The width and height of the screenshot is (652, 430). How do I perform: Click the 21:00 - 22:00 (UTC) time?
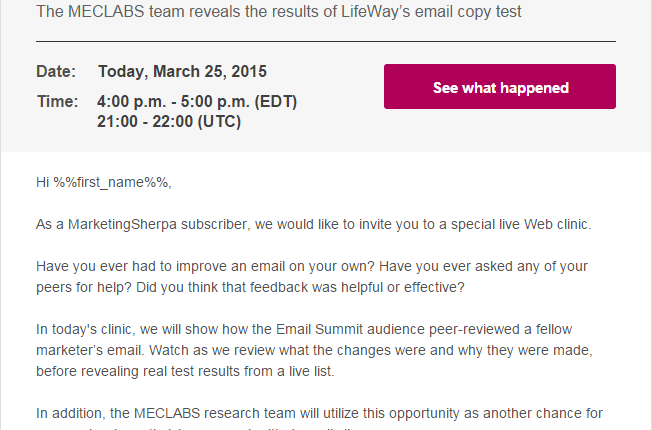click(x=169, y=122)
